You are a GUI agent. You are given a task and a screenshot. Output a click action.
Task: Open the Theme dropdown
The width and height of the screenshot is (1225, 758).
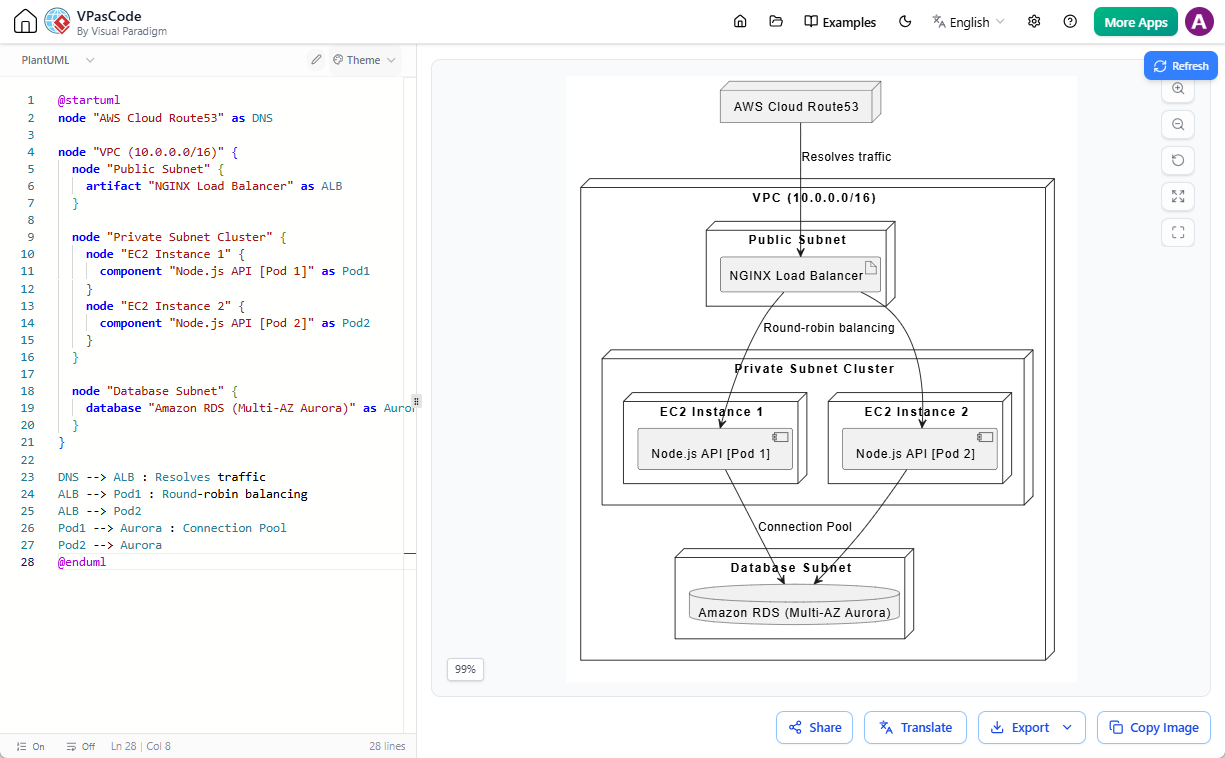pos(364,60)
